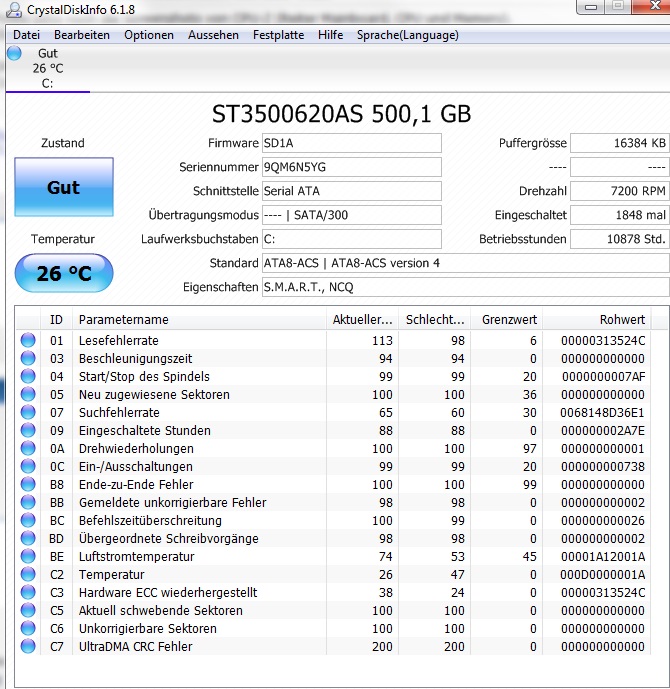Image resolution: width=670 pixels, height=689 pixels.
Task: Open the Aussehen menu
Action: point(213,35)
